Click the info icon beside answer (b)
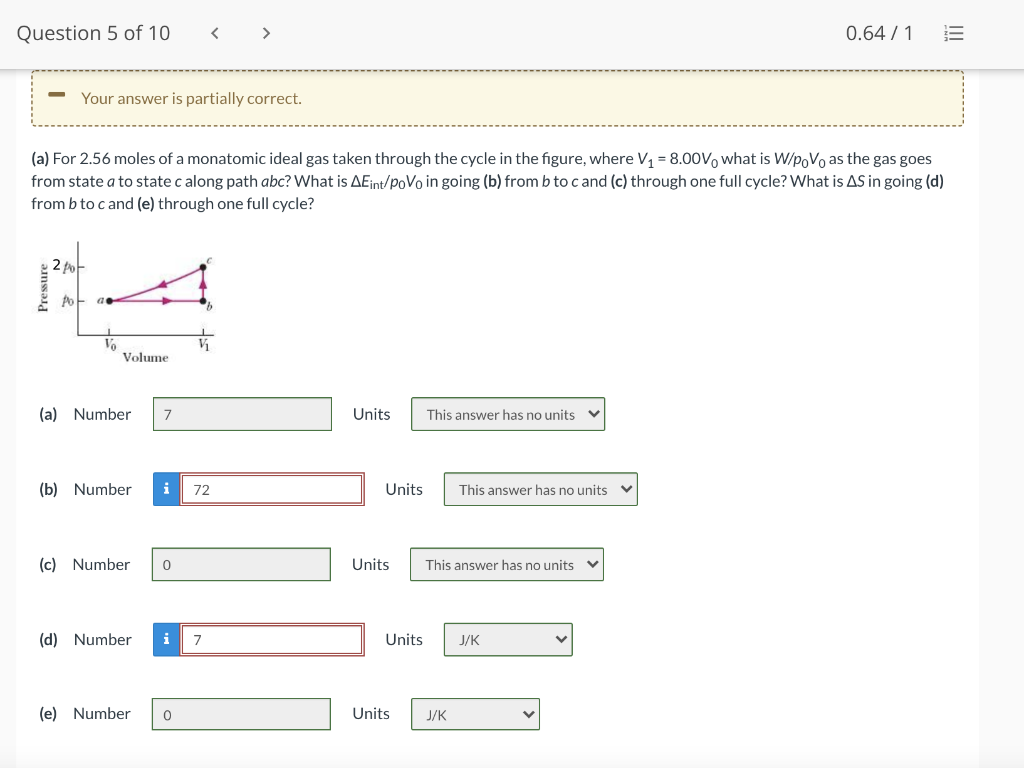Viewport: 1024px width, 768px height. point(166,489)
